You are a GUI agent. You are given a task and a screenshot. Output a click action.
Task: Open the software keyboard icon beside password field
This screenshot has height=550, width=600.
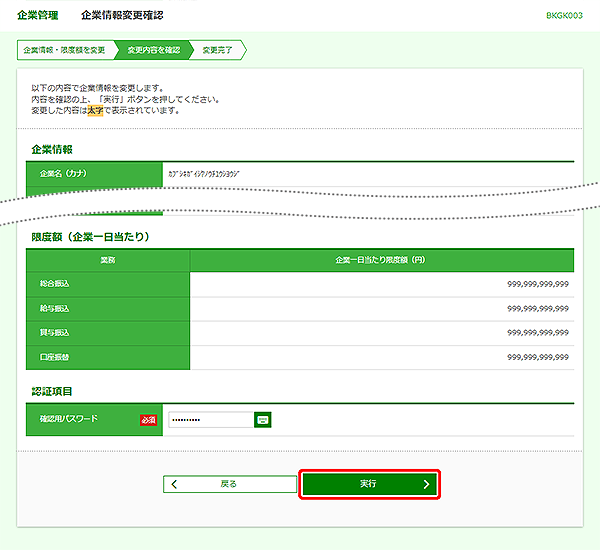click(262, 420)
